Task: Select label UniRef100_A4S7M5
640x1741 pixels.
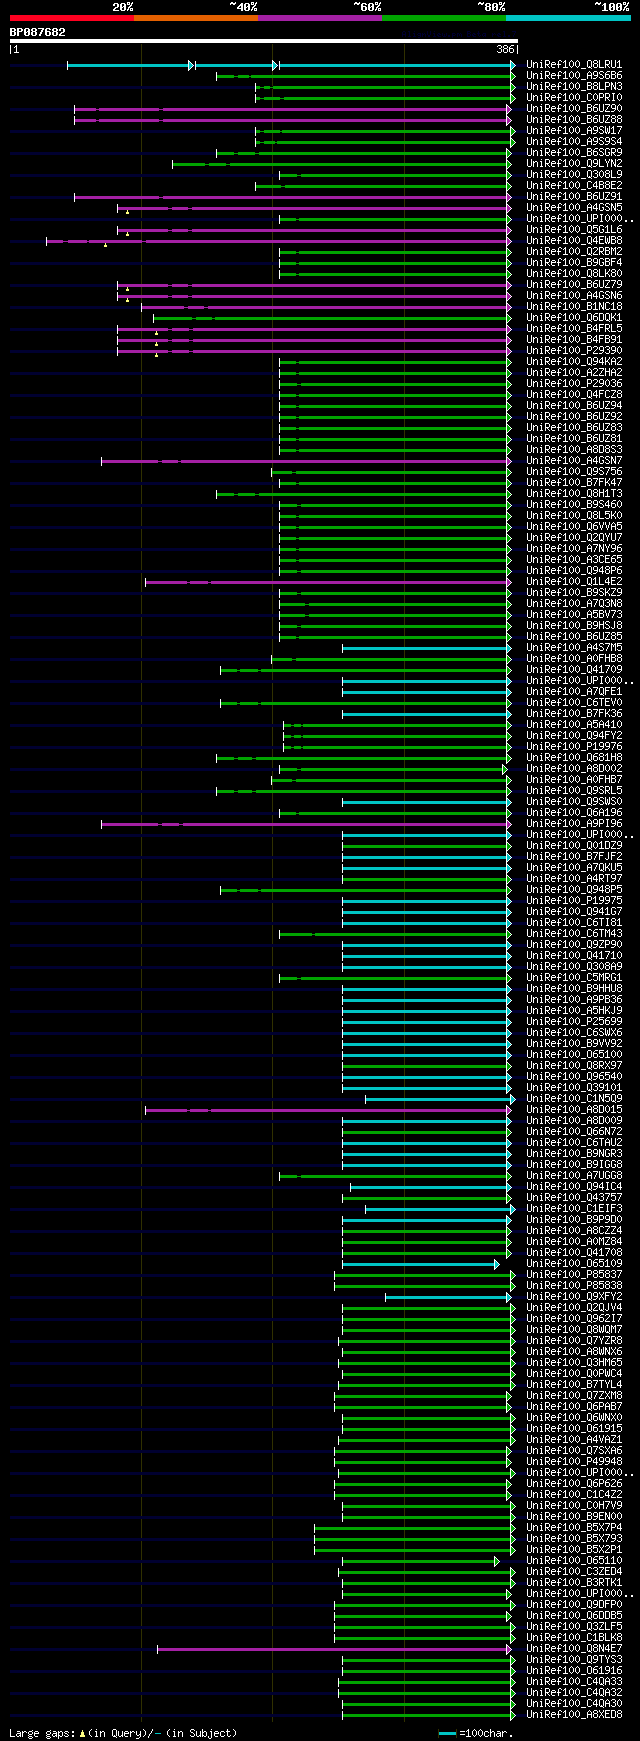Action: point(574,648)
